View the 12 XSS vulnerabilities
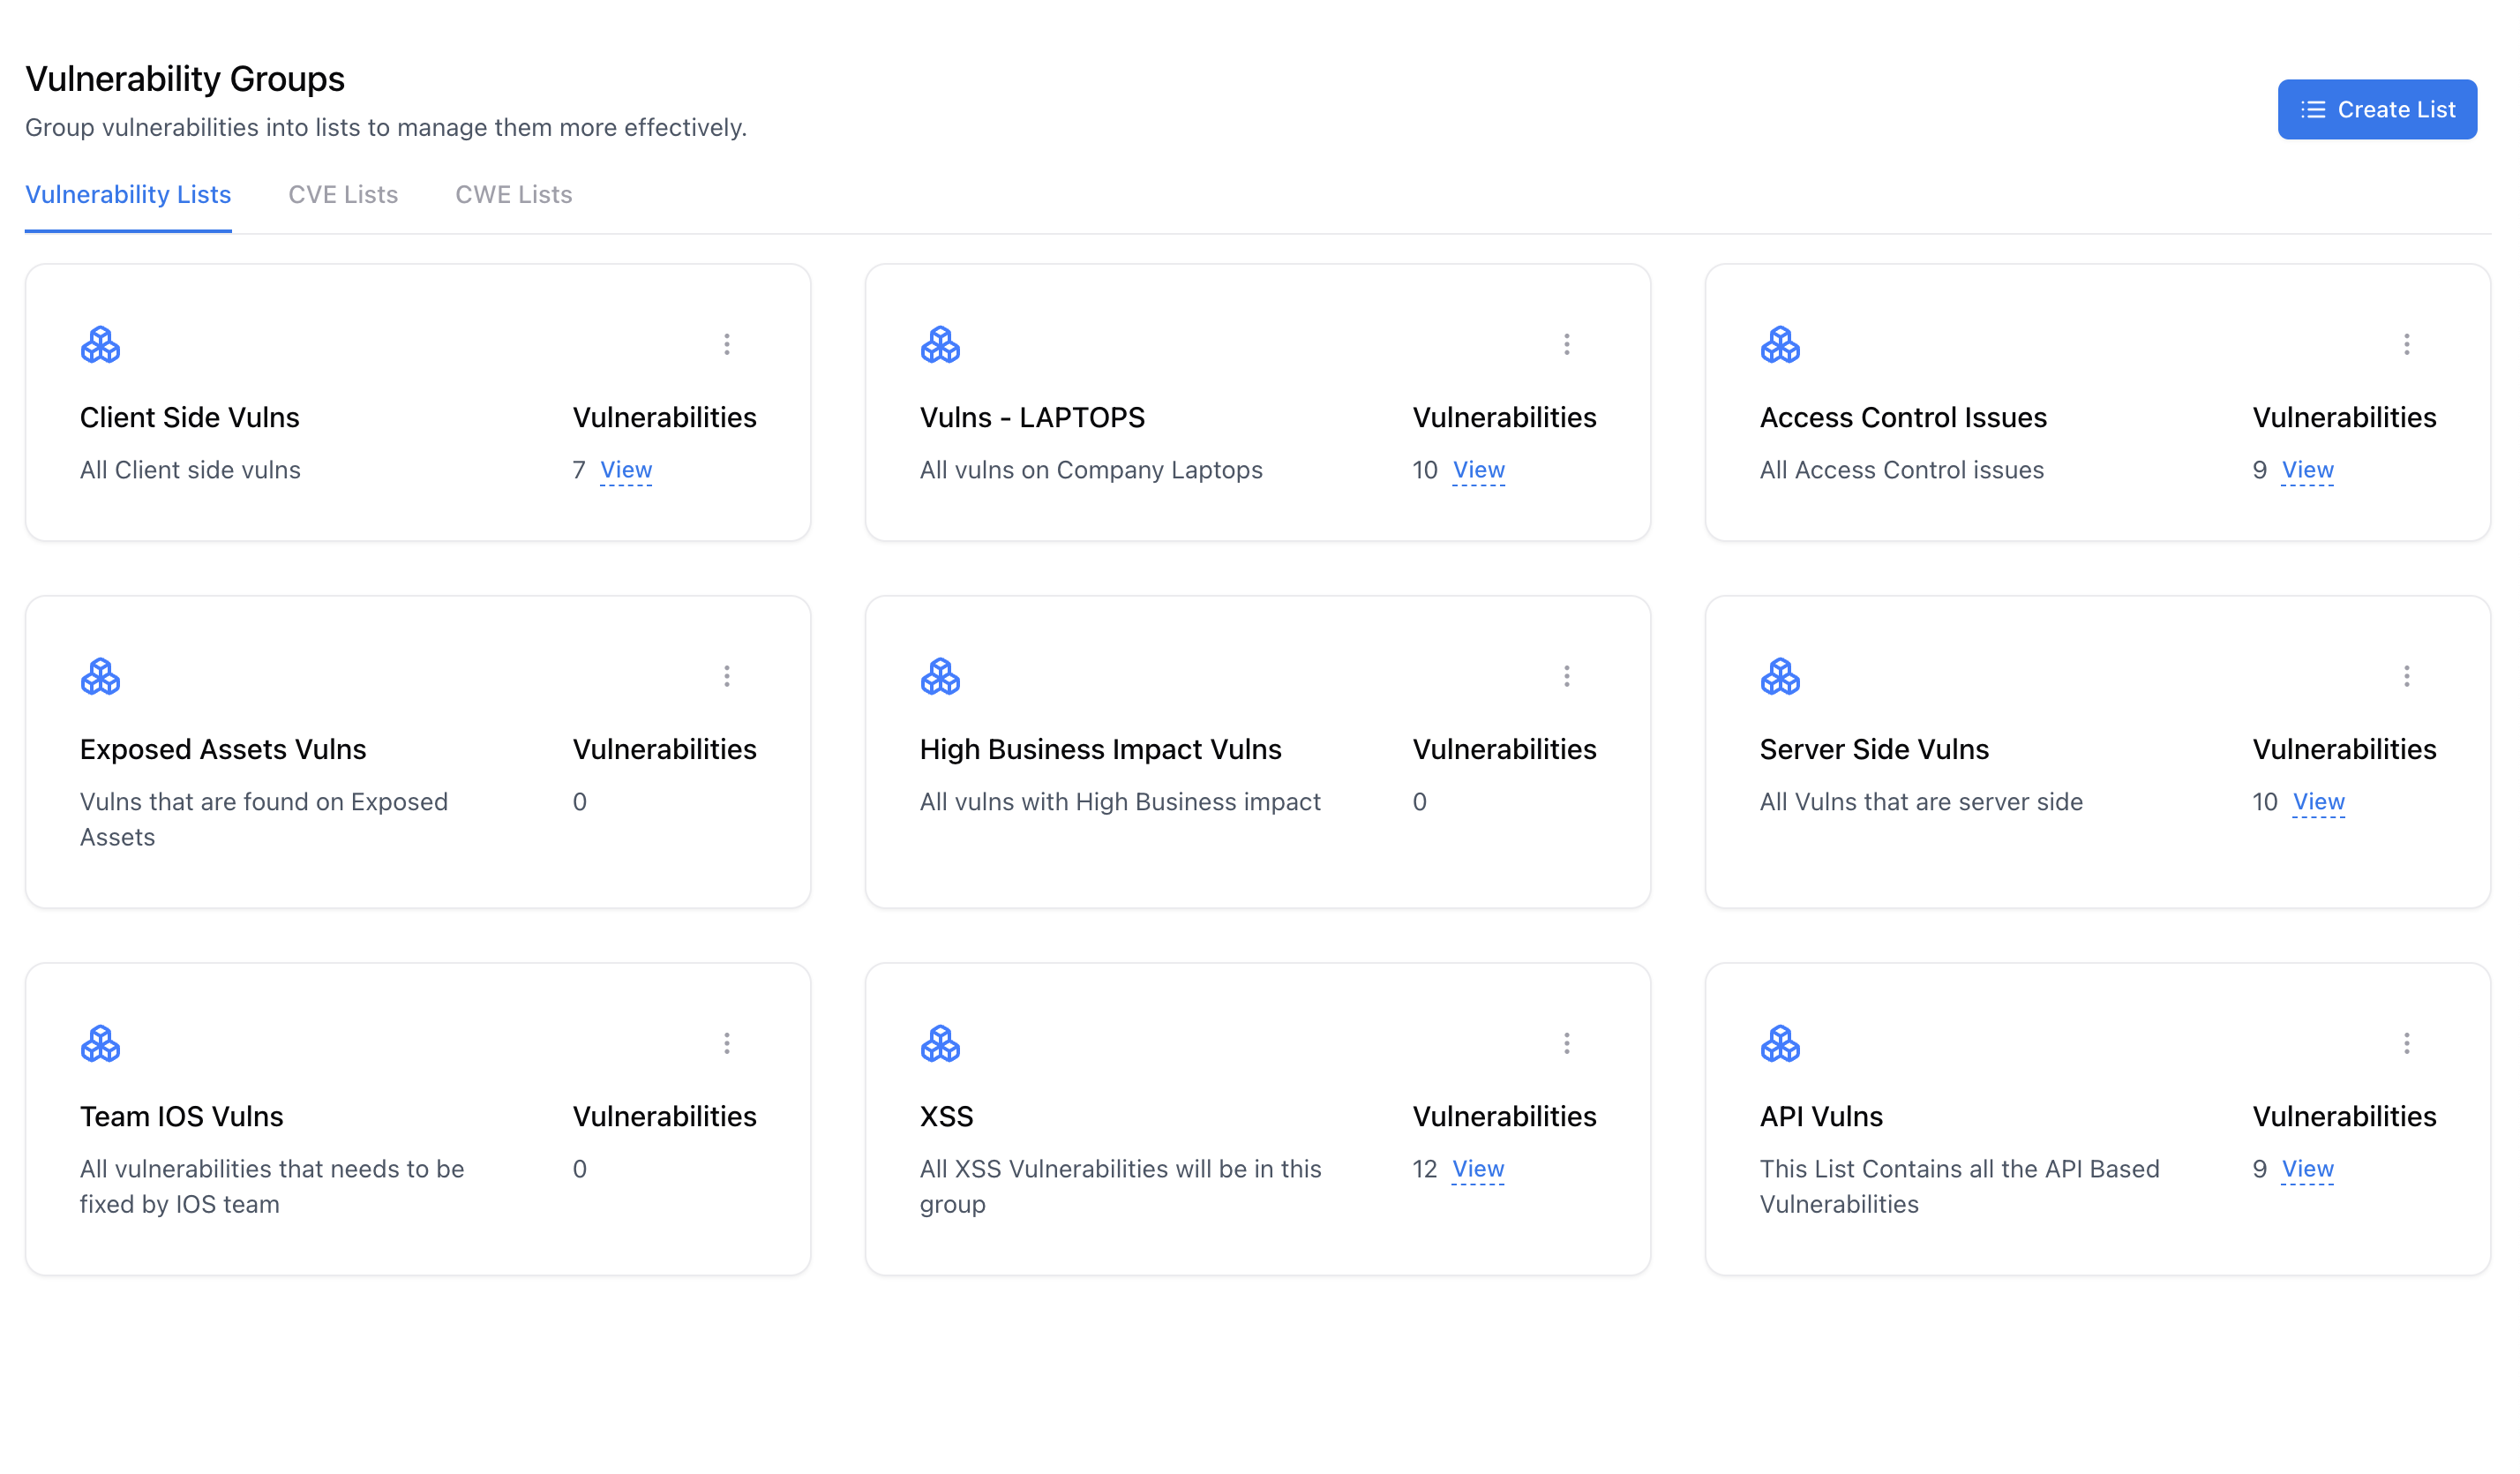 (x=1477, y=1168)
